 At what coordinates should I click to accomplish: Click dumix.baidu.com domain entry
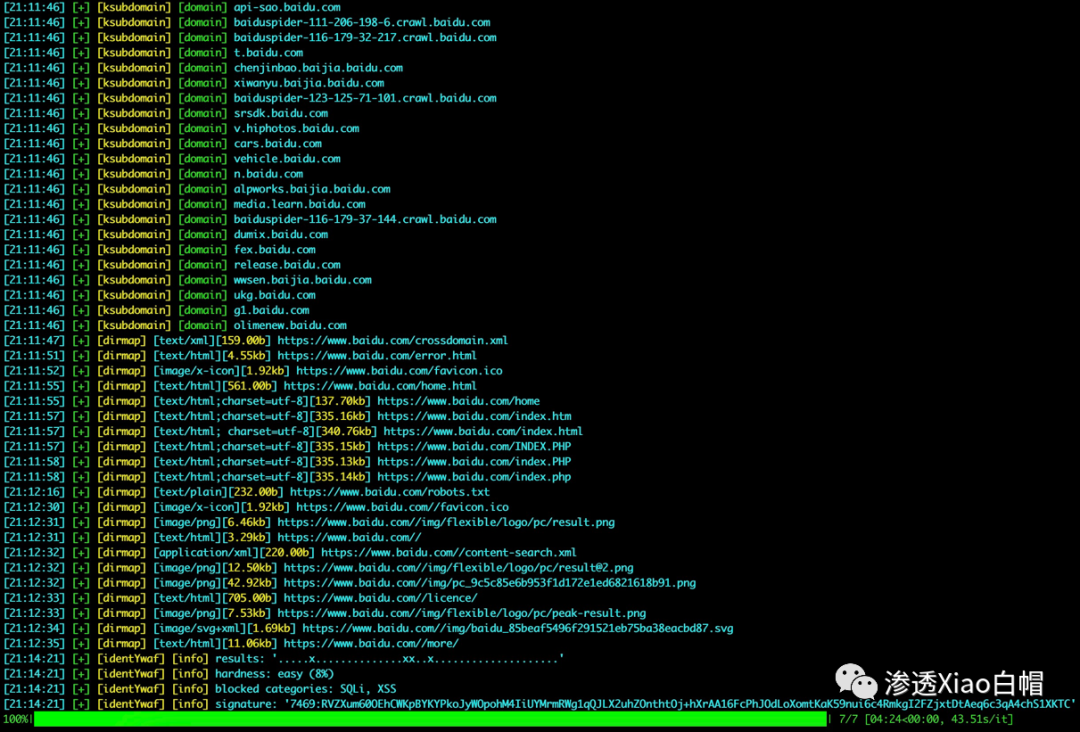(x=280, y=234)
